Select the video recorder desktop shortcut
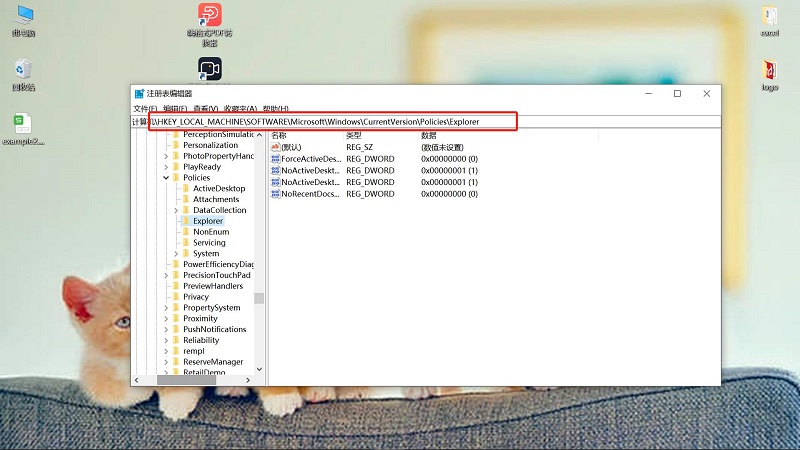Viewport: 800px width, 450px height. pos(210,69)
